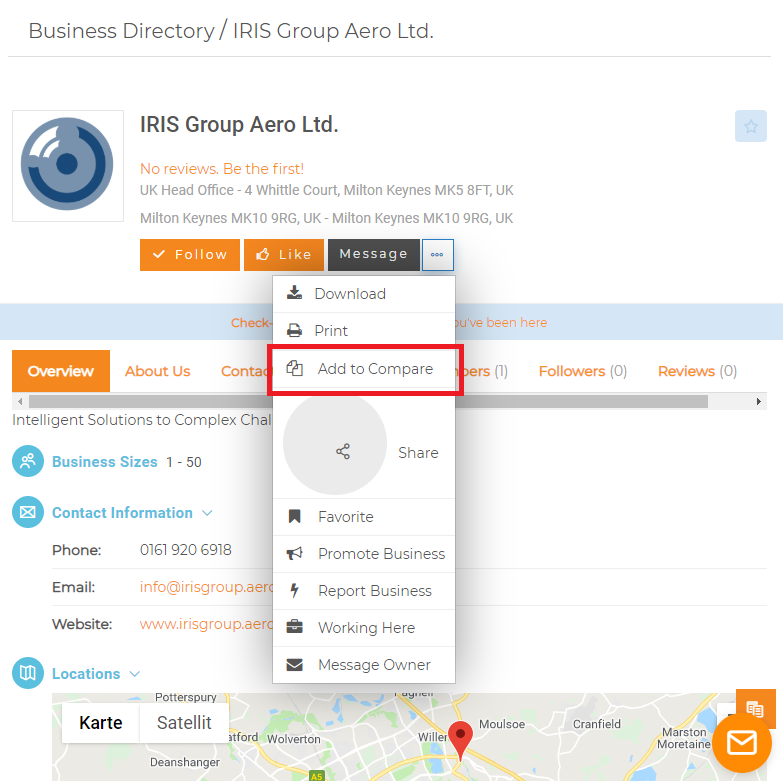Open the Followers (0) tab
This screenshot has height=781, width=783.
pyautogui.click(x=583, y=371)
